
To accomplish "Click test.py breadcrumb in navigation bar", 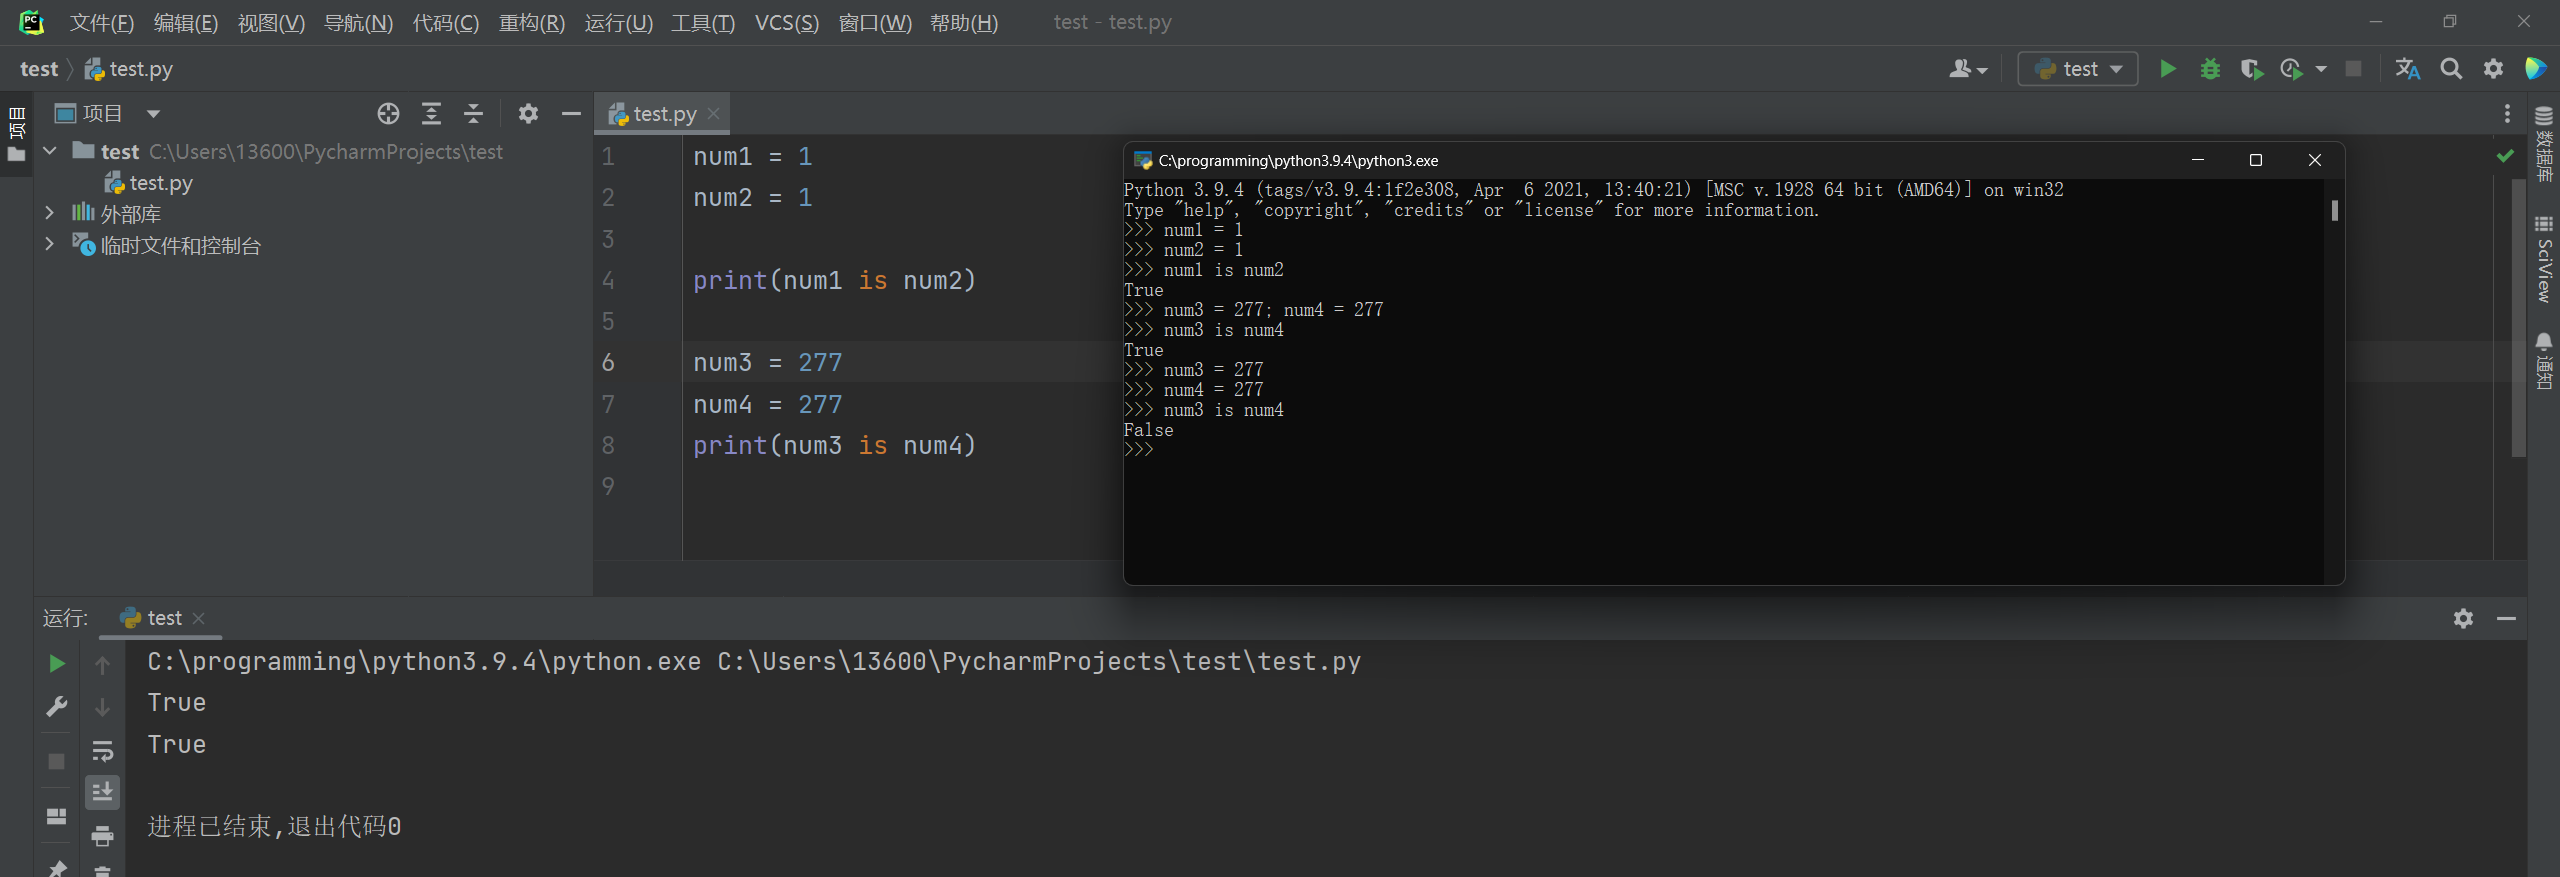I will point(129,69).
